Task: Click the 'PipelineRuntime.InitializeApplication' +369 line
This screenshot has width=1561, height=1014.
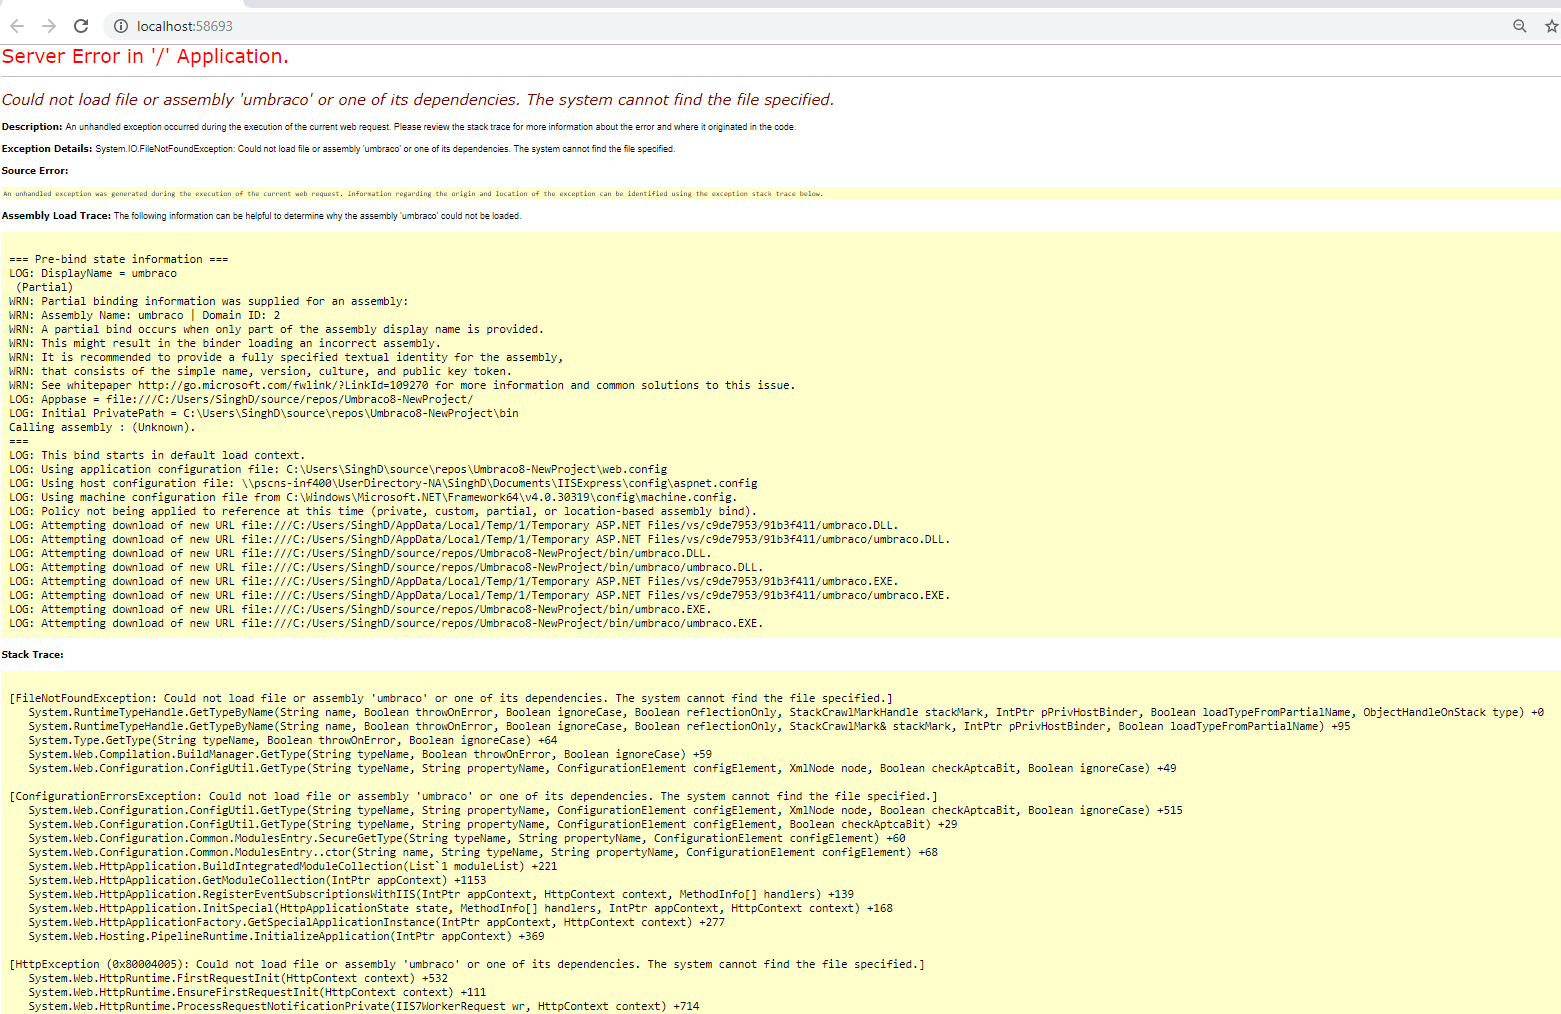Action: click(286, 937)
